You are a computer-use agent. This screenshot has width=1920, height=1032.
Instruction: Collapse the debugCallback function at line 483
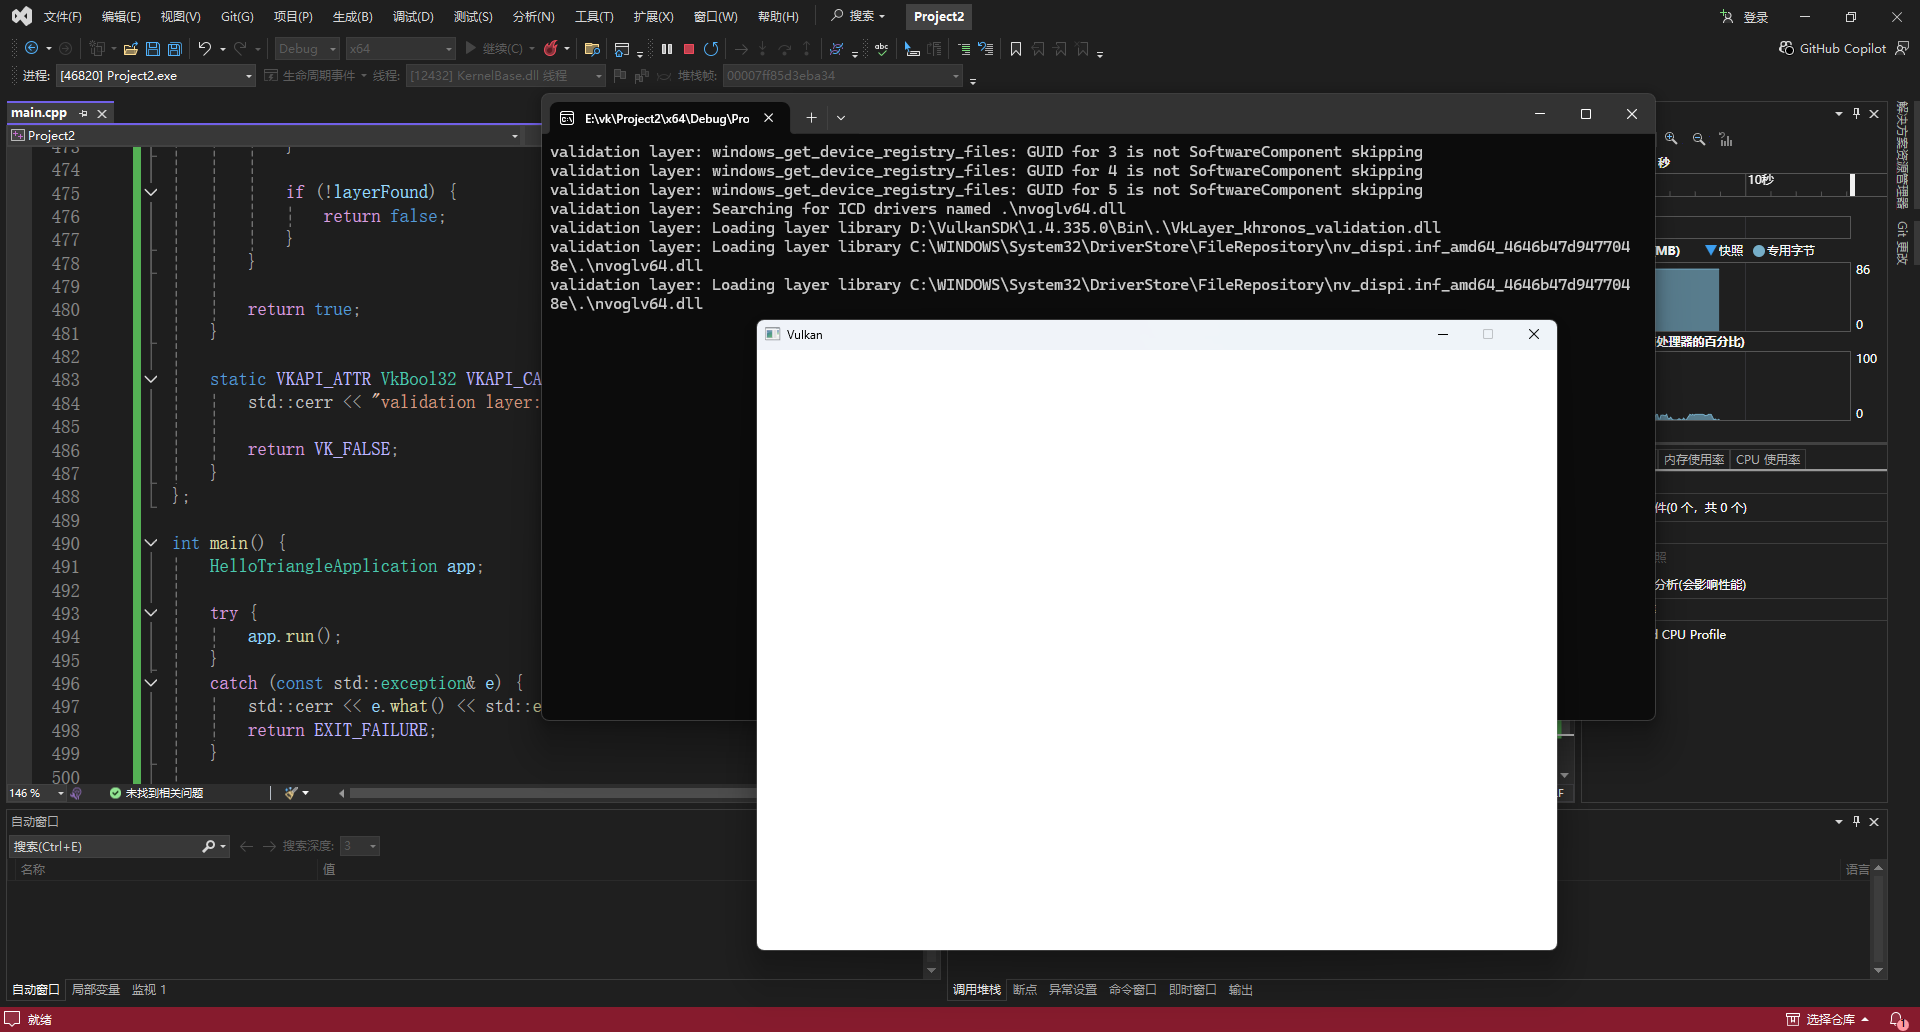click(151, 379)
